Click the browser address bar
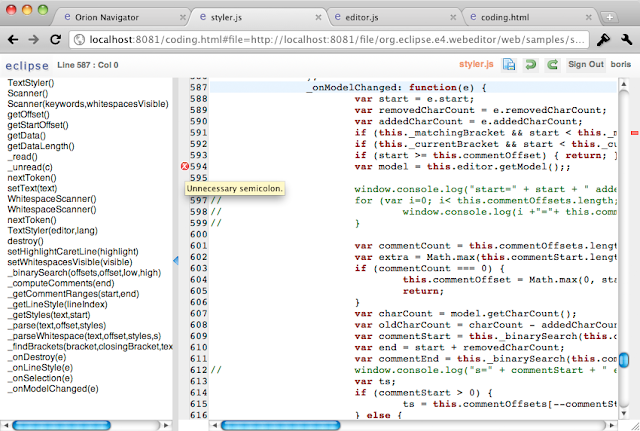 (329, 40)
